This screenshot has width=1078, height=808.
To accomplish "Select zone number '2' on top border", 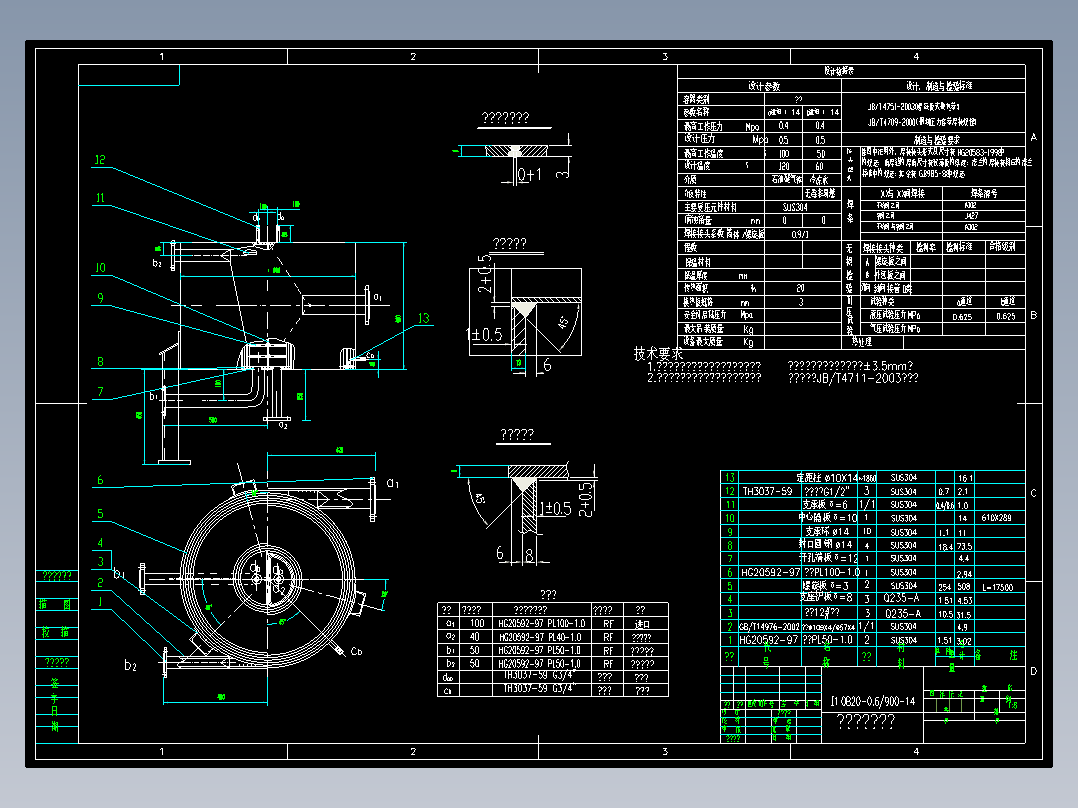I will click(413, 56).
